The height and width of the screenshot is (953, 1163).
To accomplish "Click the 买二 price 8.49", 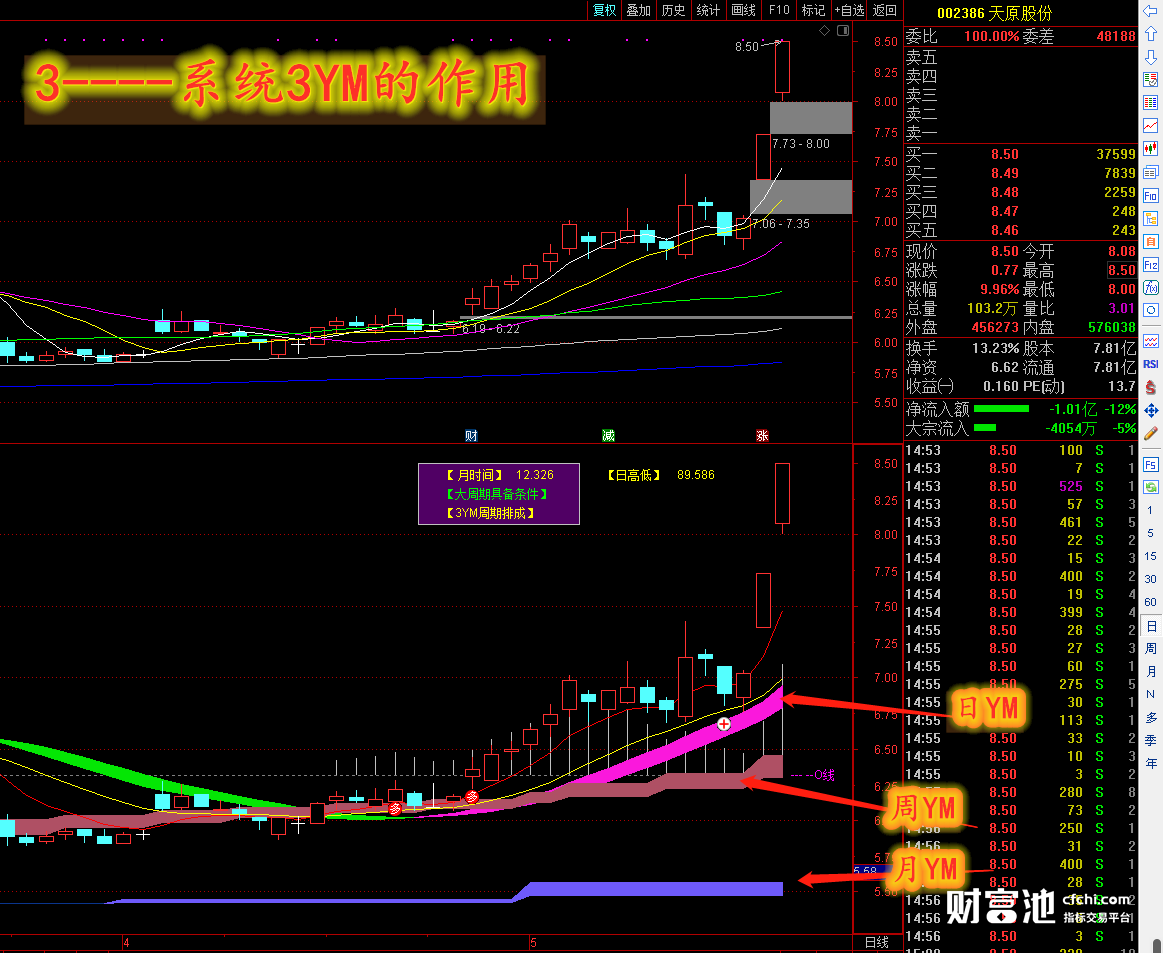I will [1004, 173].
